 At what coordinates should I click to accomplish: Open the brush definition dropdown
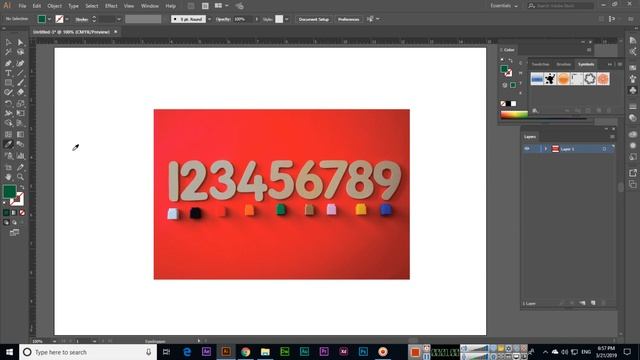209,19
